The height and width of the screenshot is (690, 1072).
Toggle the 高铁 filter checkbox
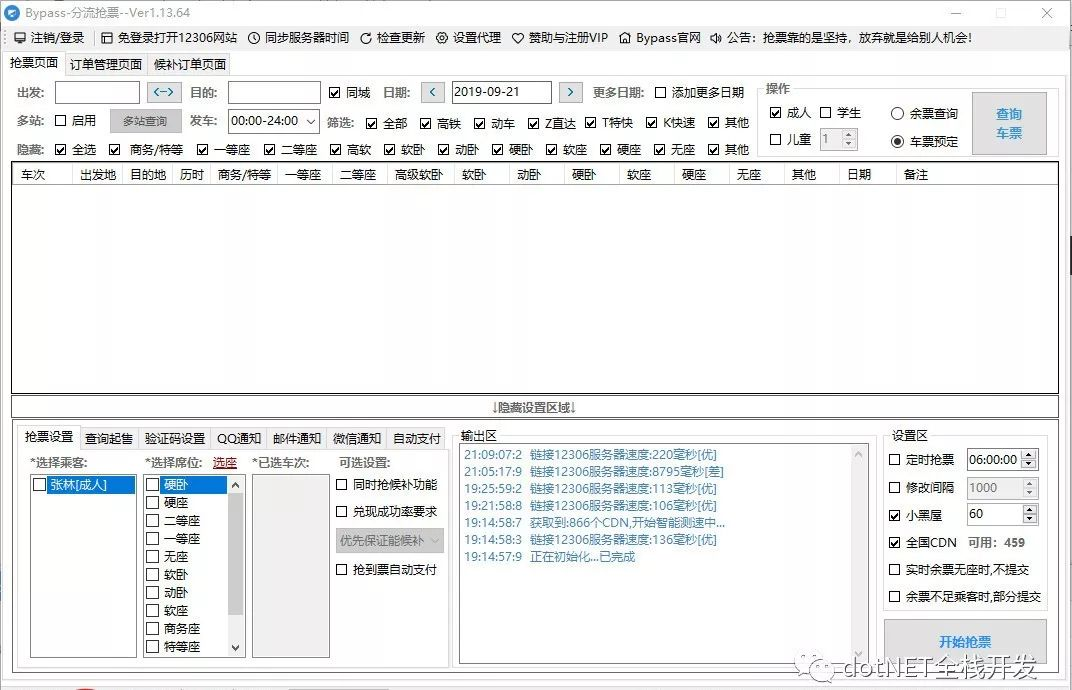coord(425,123)
